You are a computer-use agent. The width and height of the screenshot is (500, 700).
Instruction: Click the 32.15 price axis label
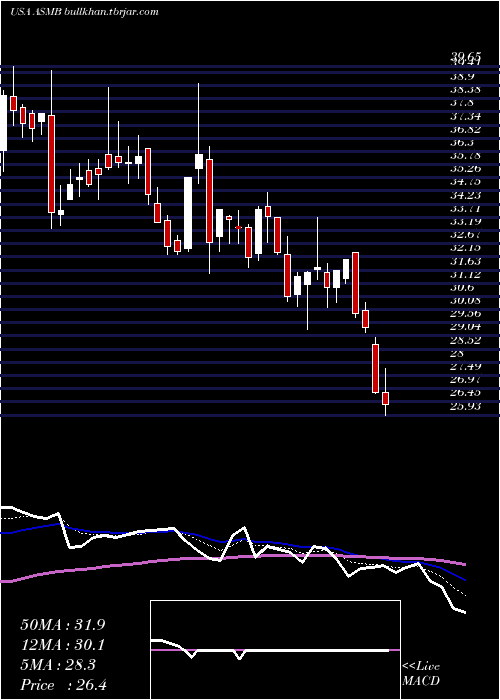(x=465, y=247)
